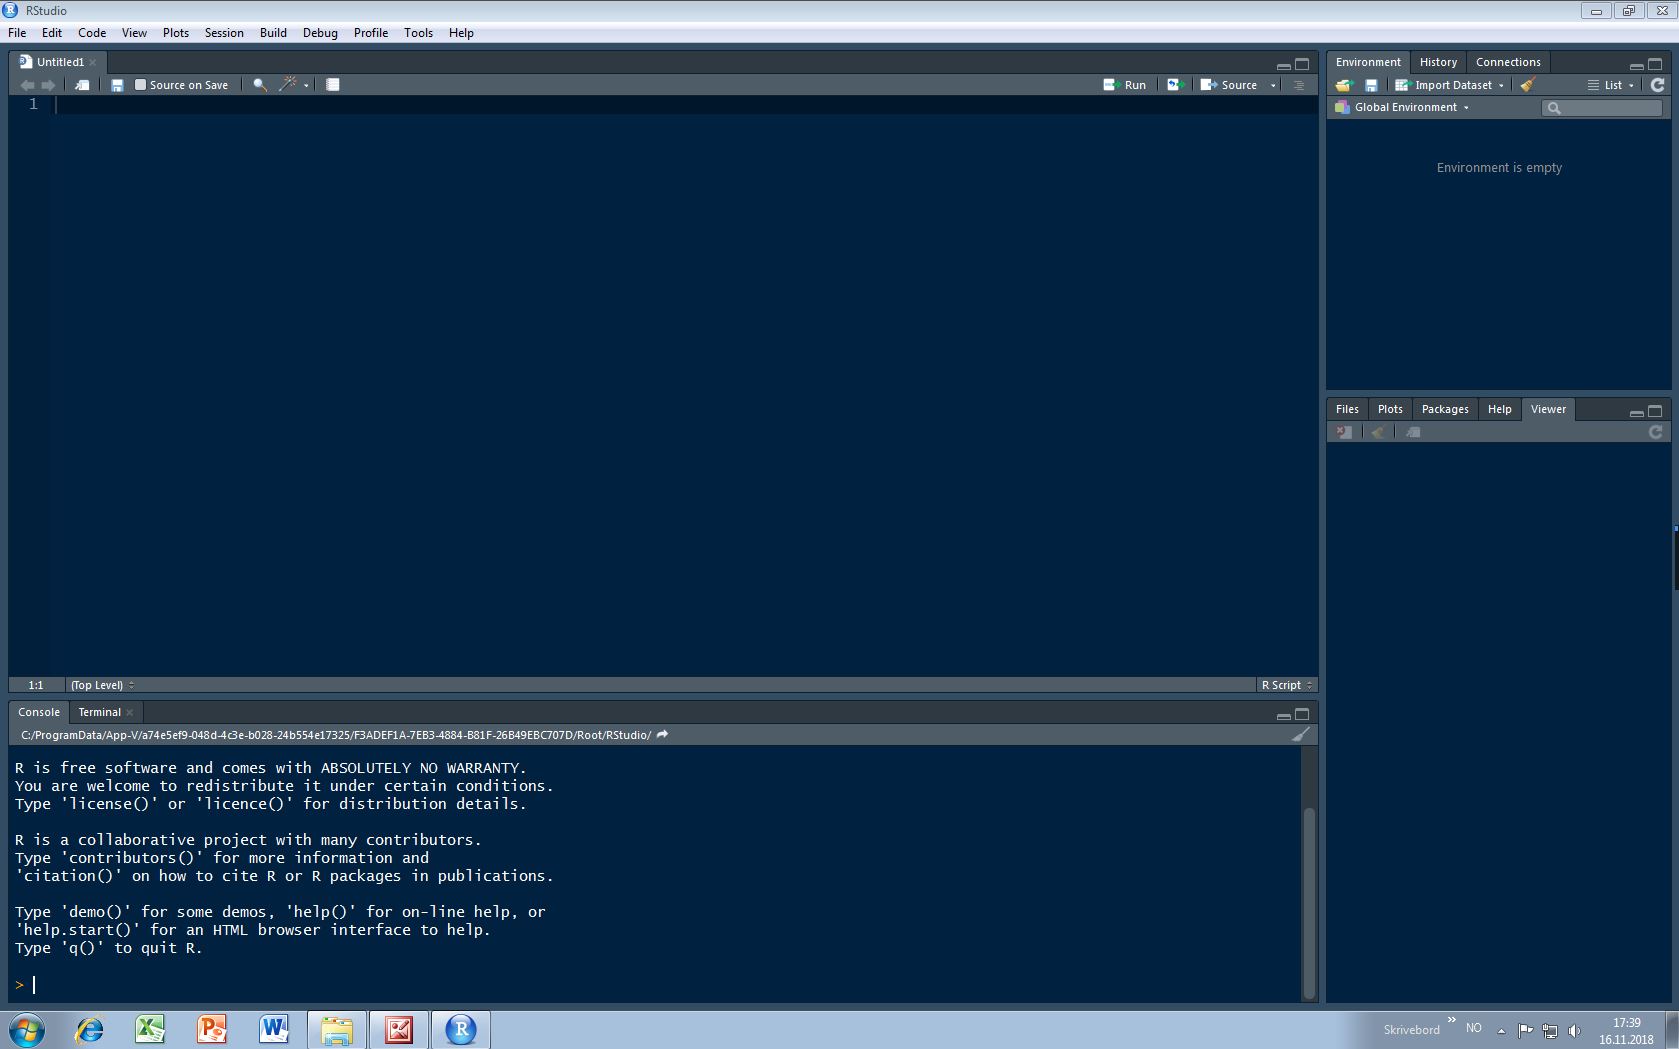Remove current viewer item icon
Viewport: 1679px width, 1049px height.
1344,432
